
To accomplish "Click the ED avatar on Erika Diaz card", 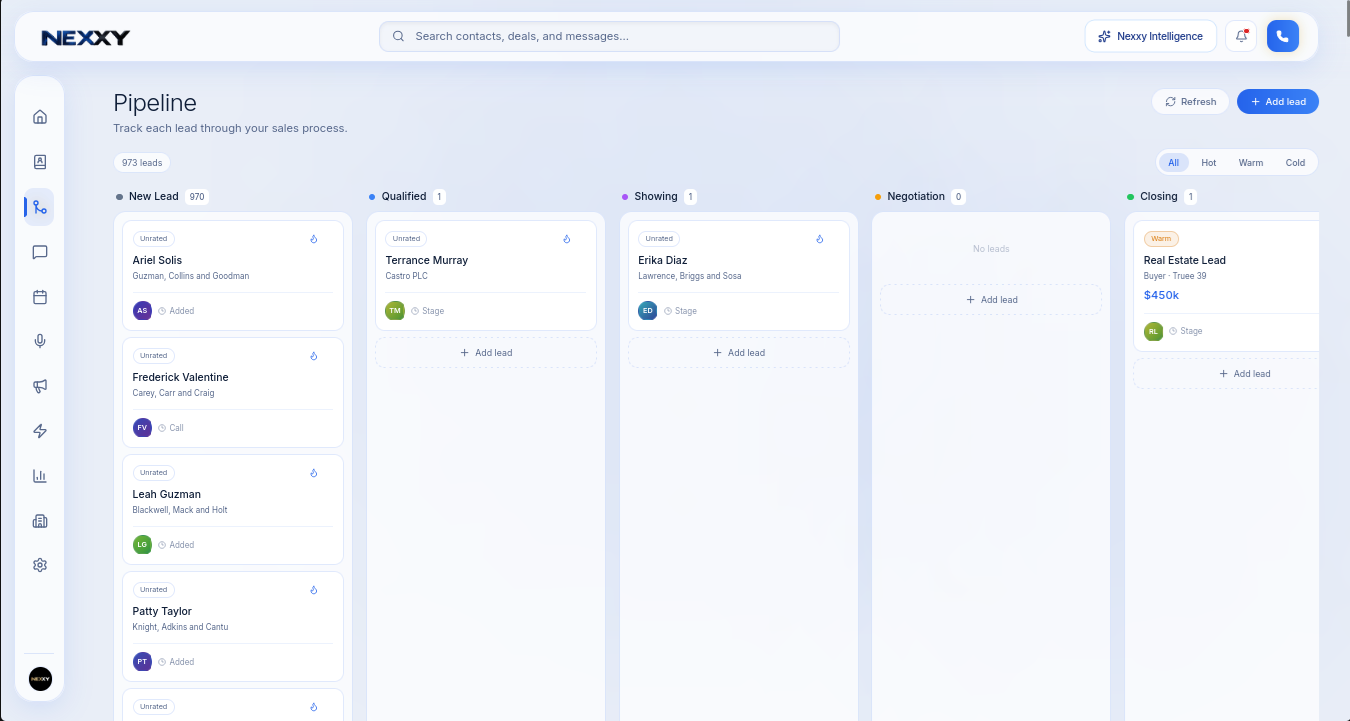I will click(x=649, y=311).
